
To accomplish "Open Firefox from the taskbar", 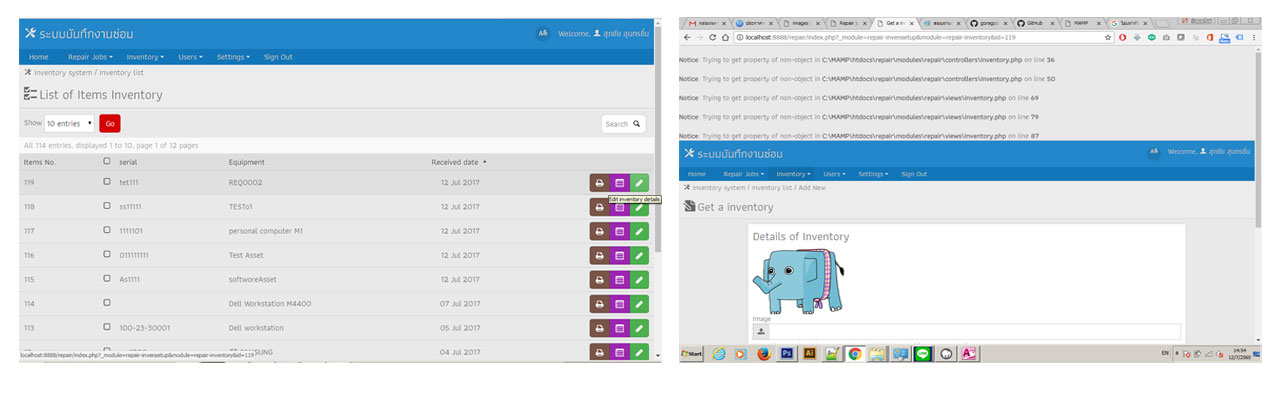I will pyautogui.click(x=763, y=353).
